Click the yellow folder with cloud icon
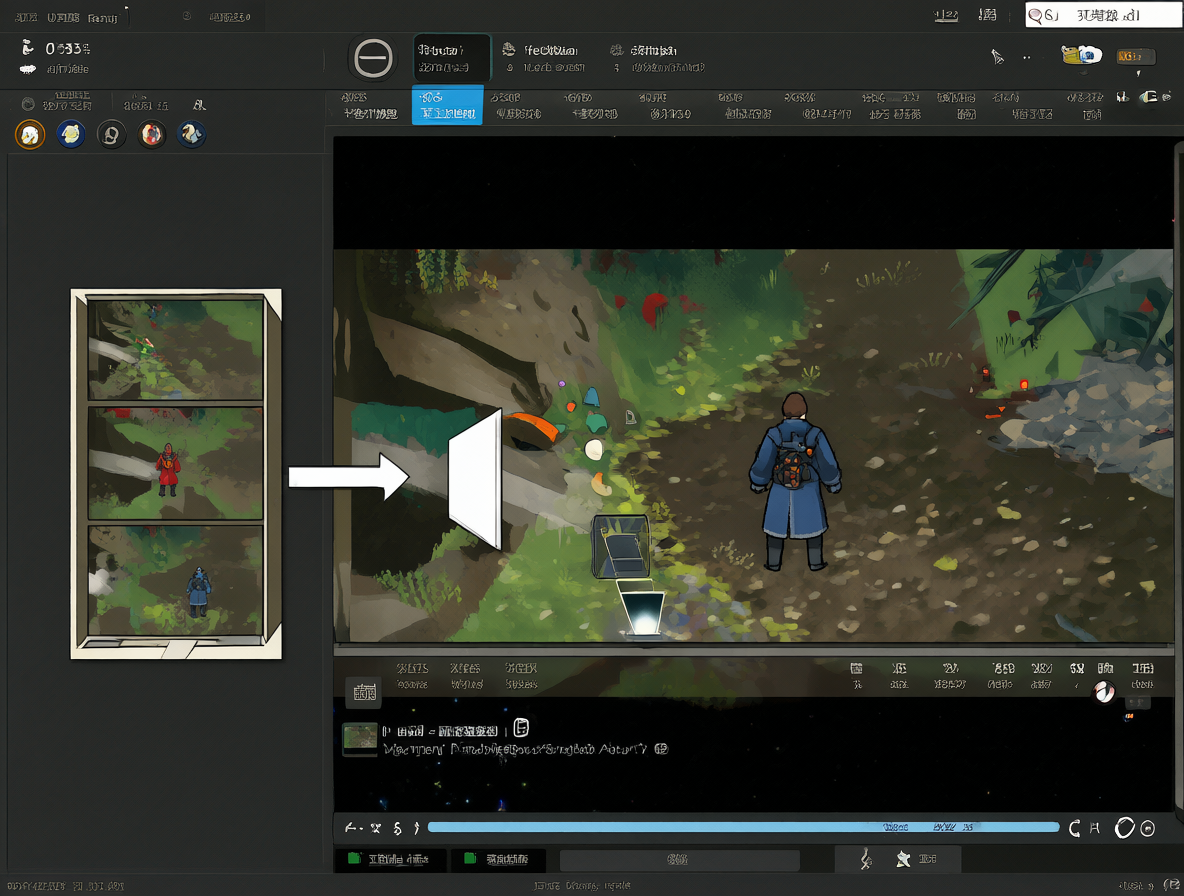The height and width of the screenshot is (896, 1184). point(1081,55)
